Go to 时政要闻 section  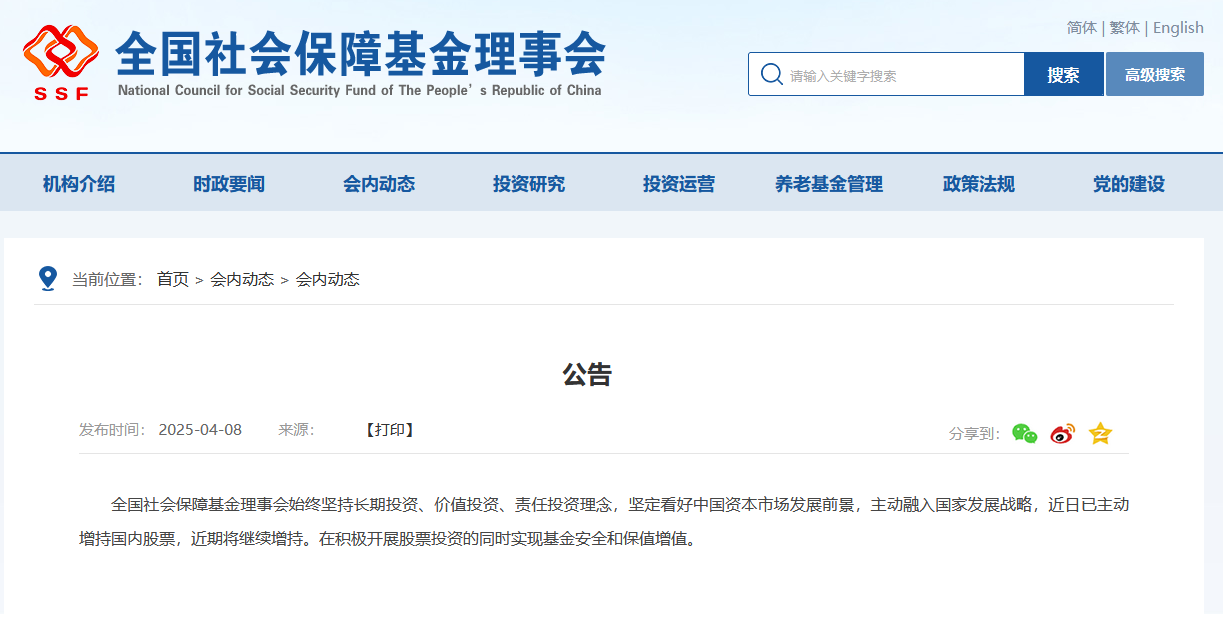(x=229, y=184)
